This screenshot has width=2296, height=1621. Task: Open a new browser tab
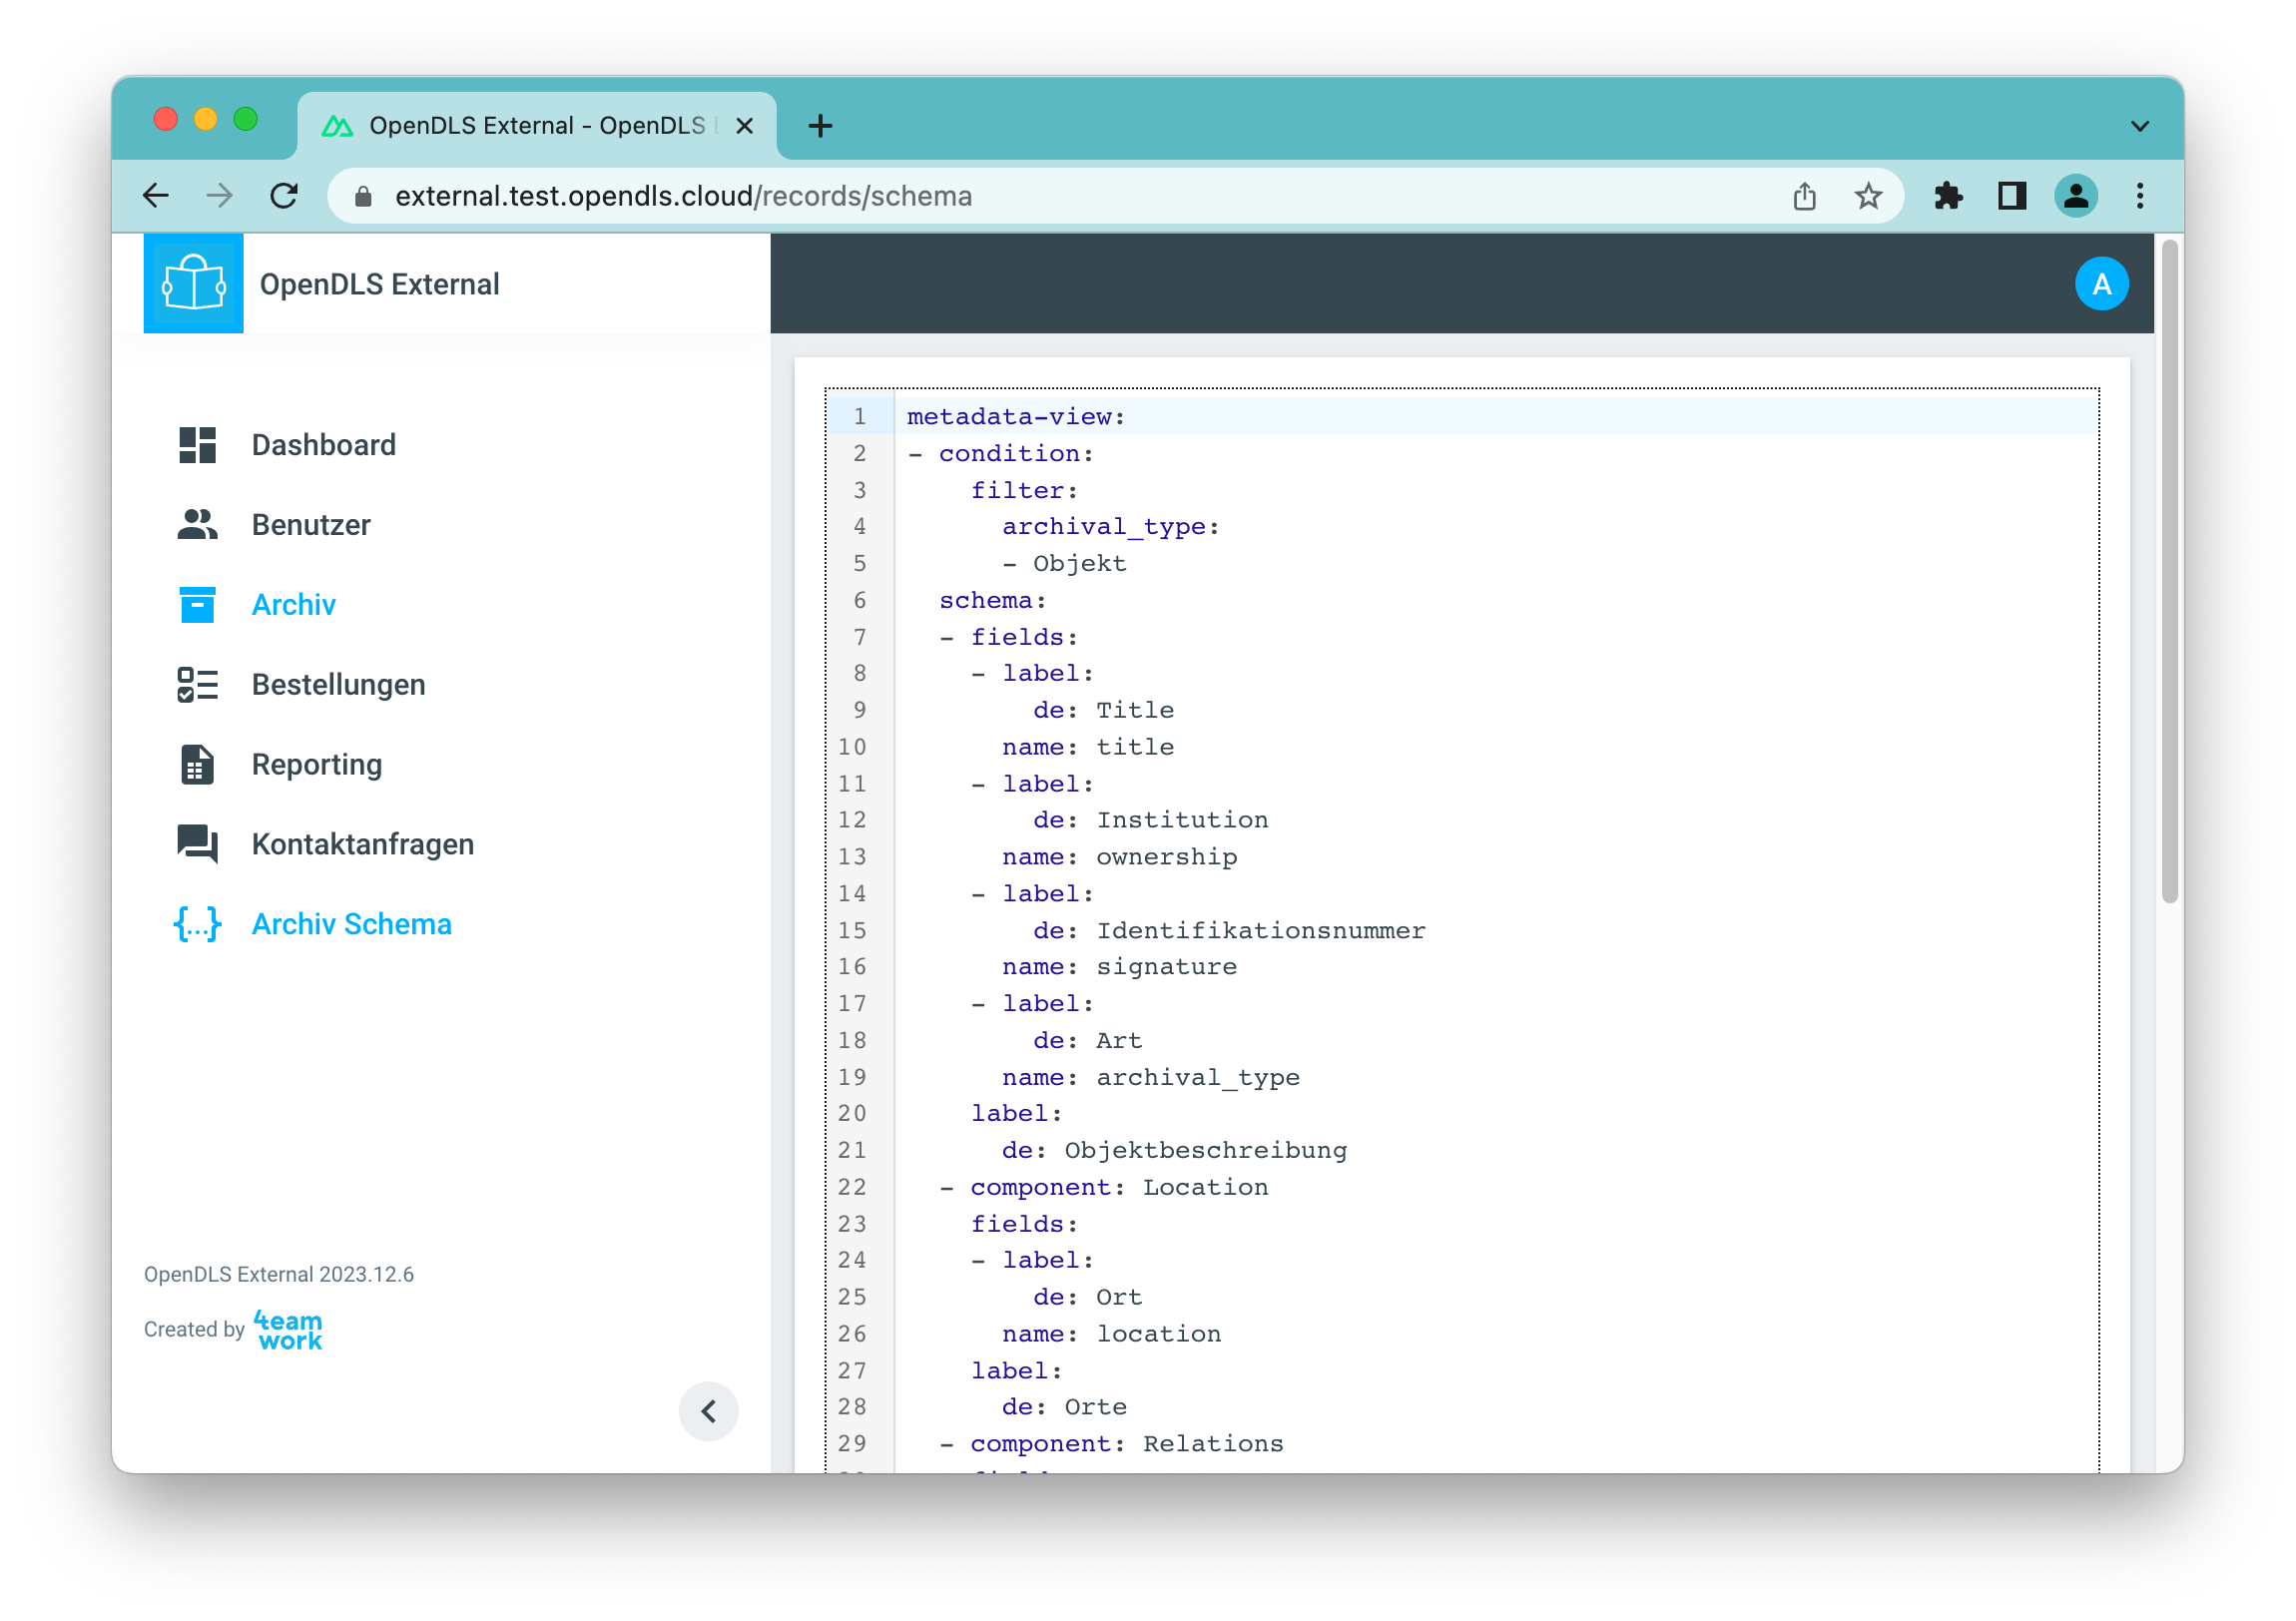(x=820, y=126)
